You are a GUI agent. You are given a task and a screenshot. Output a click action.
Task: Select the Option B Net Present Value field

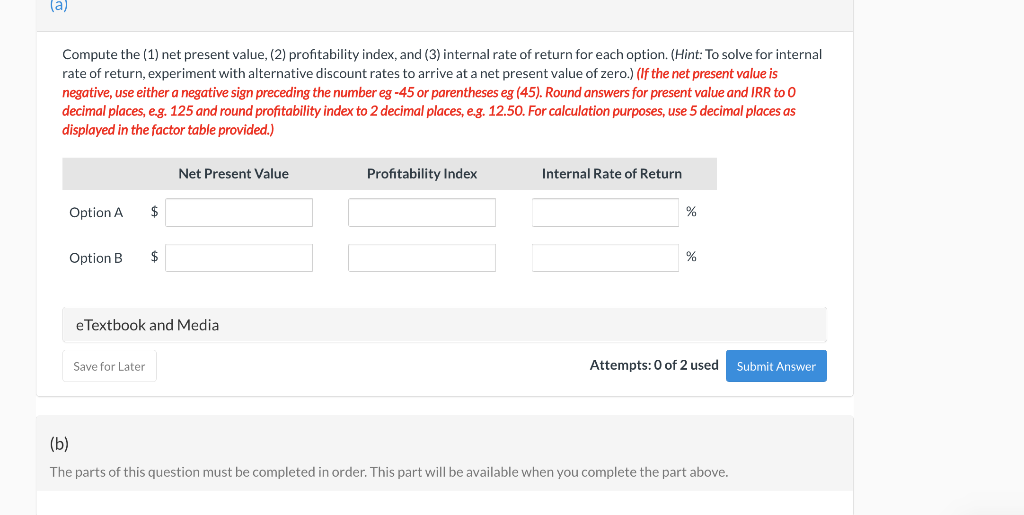pos(239,258)
